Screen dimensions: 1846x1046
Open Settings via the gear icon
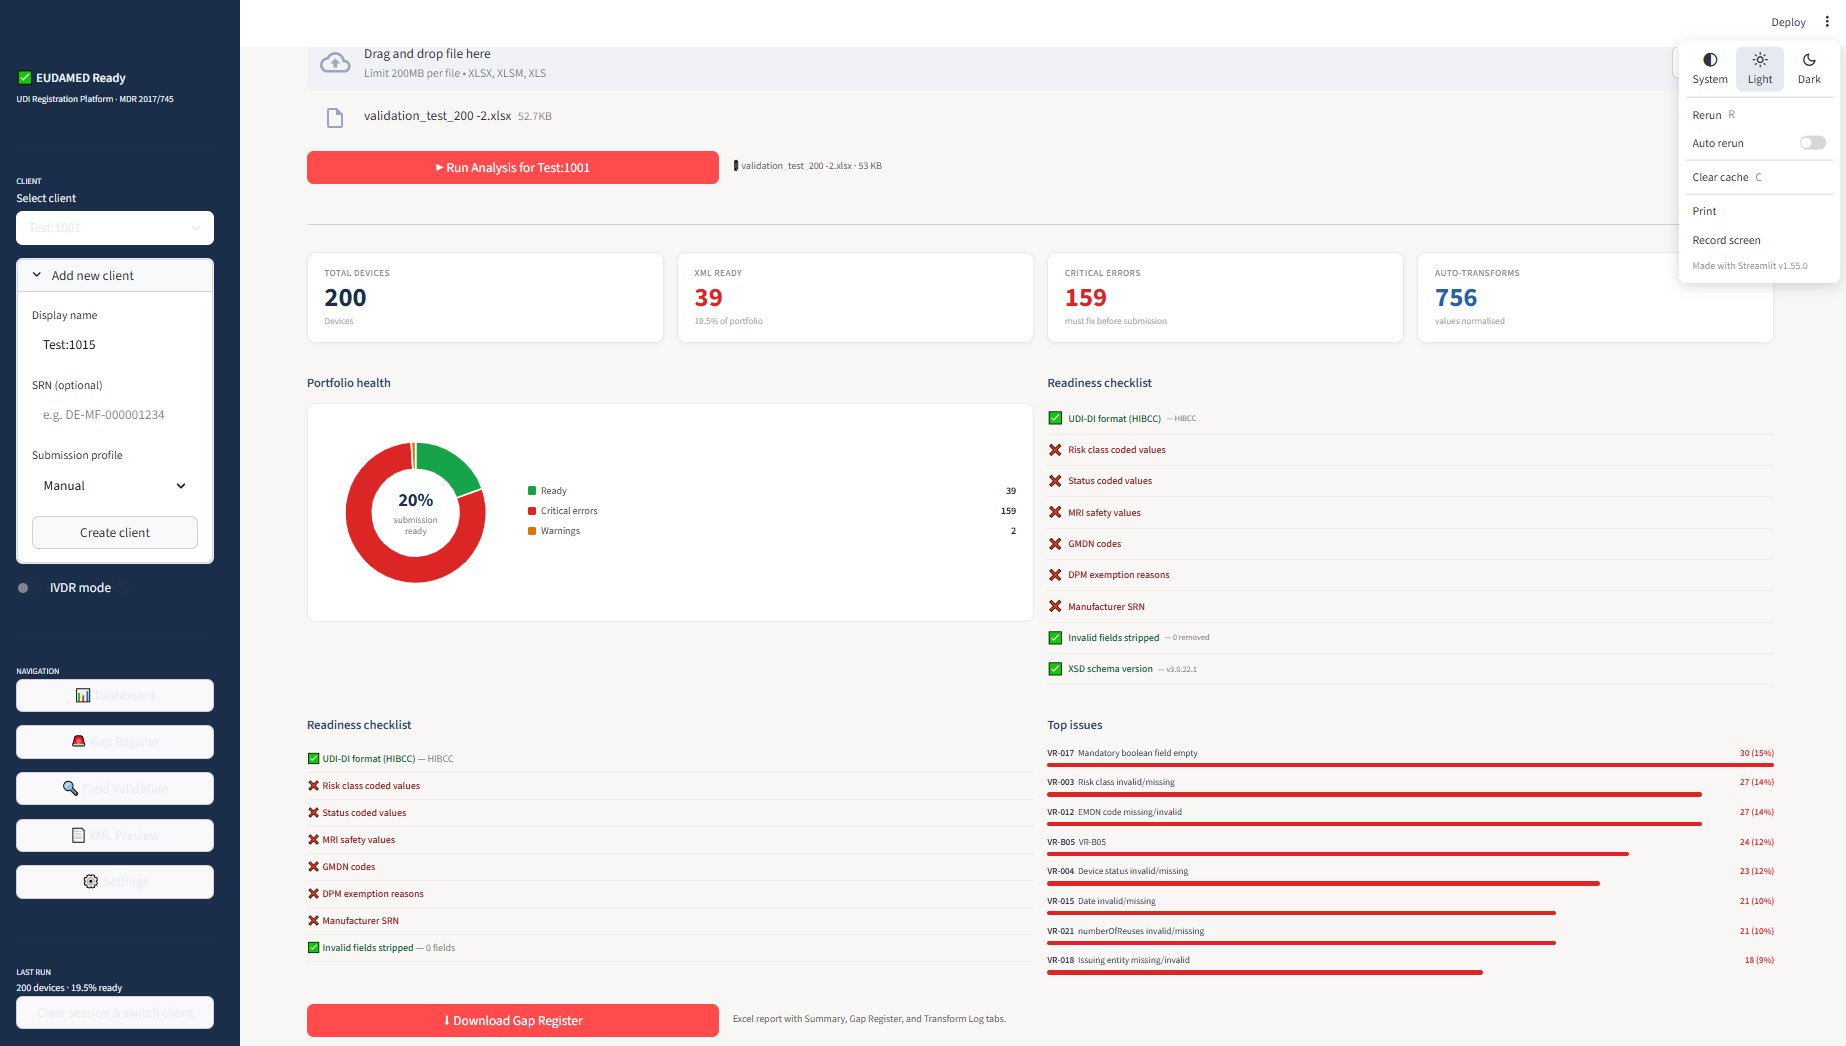click(x=90, y=881)
